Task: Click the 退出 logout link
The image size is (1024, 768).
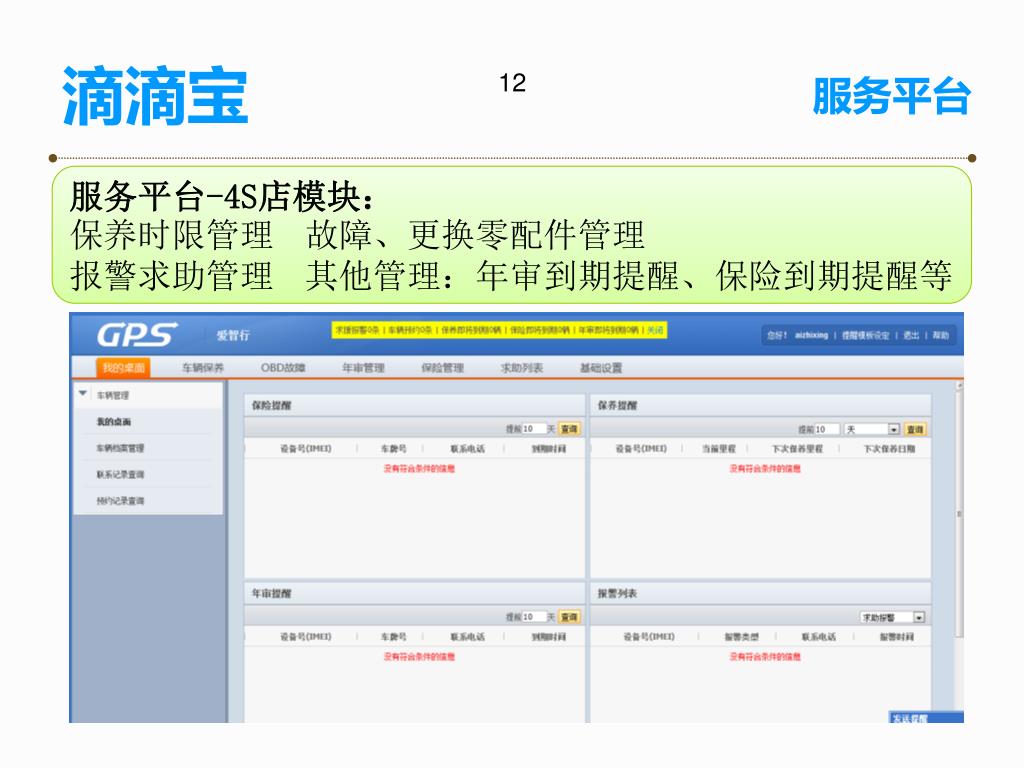Action: pyautogui.click(x=911, y=335)
